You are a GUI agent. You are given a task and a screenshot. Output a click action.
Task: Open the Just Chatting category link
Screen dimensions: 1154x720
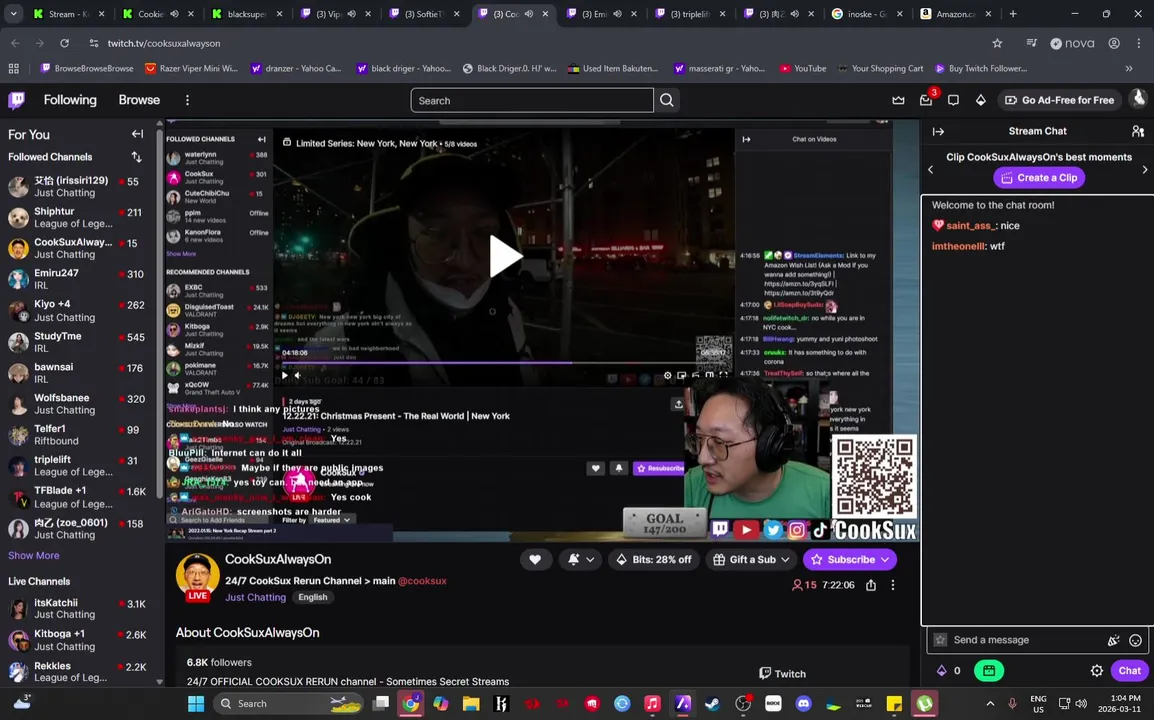click(255, 597)
